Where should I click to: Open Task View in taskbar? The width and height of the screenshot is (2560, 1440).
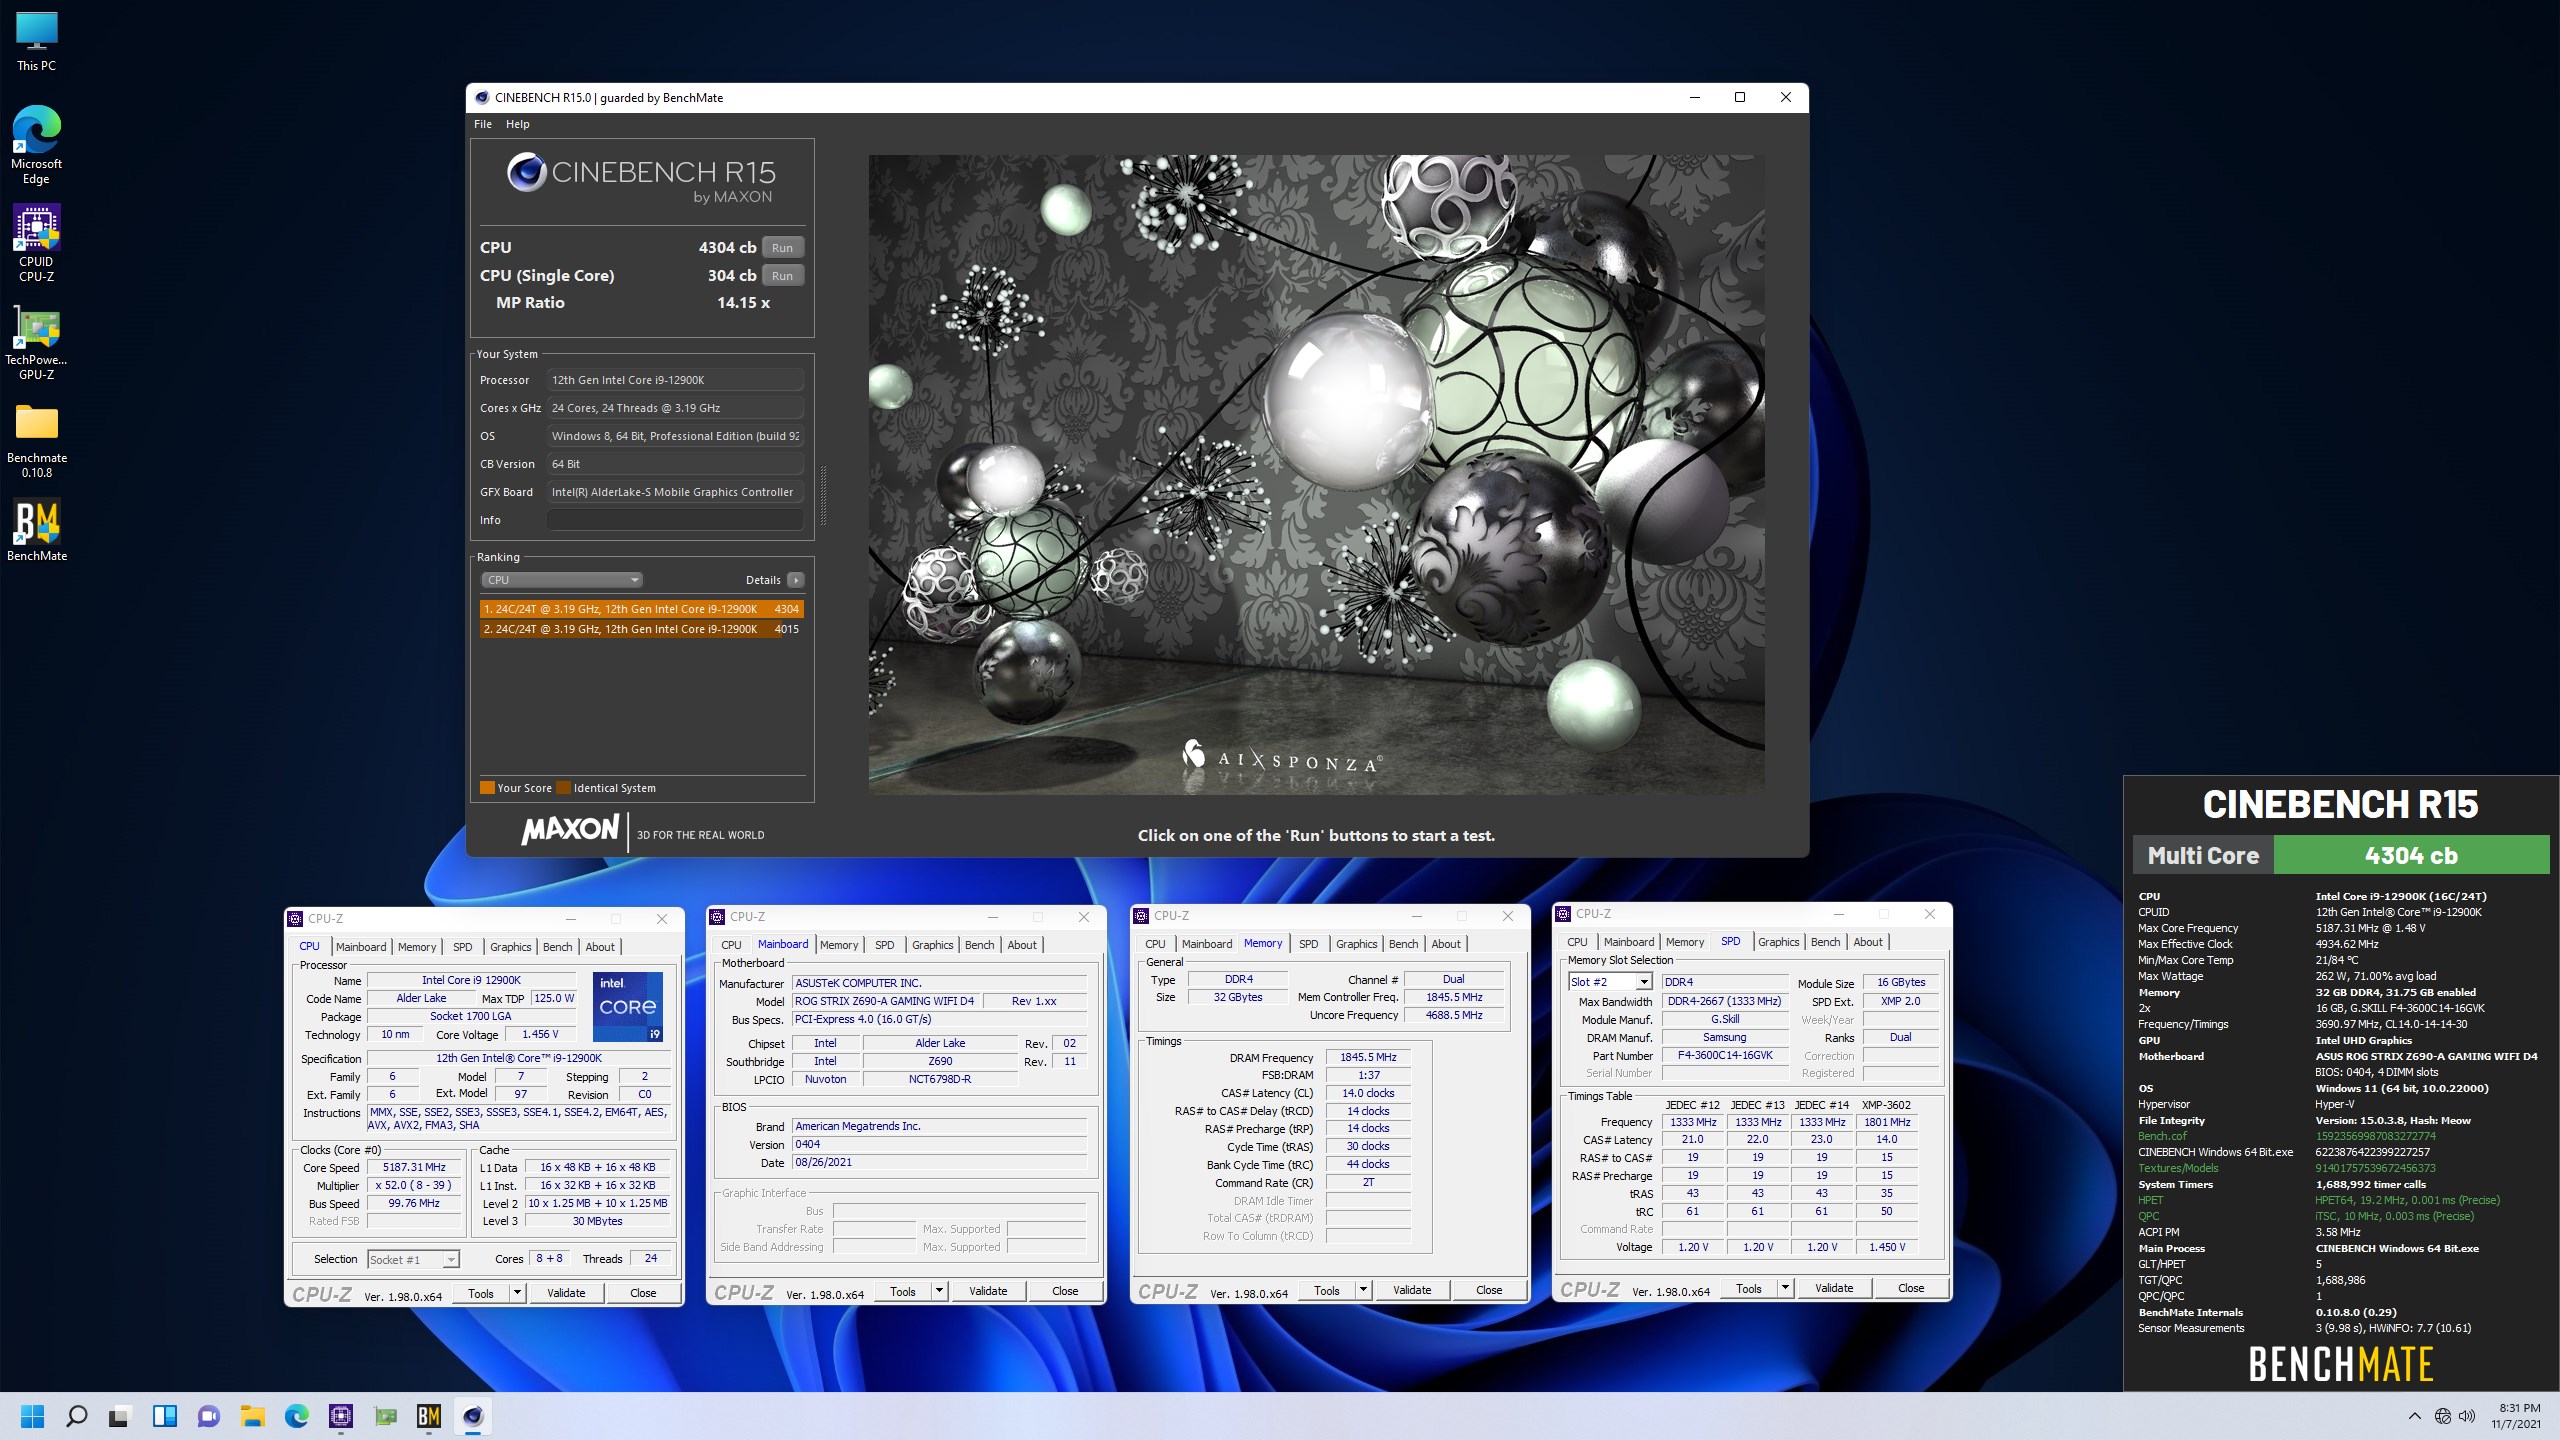[x=120, y=1416]
